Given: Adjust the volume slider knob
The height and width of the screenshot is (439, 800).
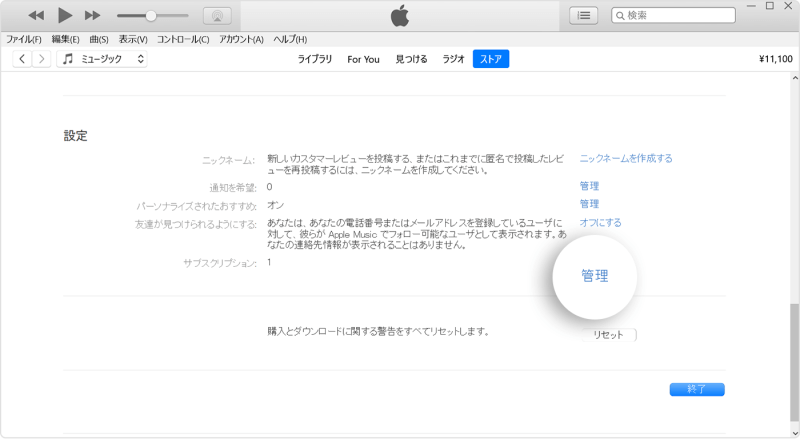Looking at the screenshot, I should tap(151, 16).
